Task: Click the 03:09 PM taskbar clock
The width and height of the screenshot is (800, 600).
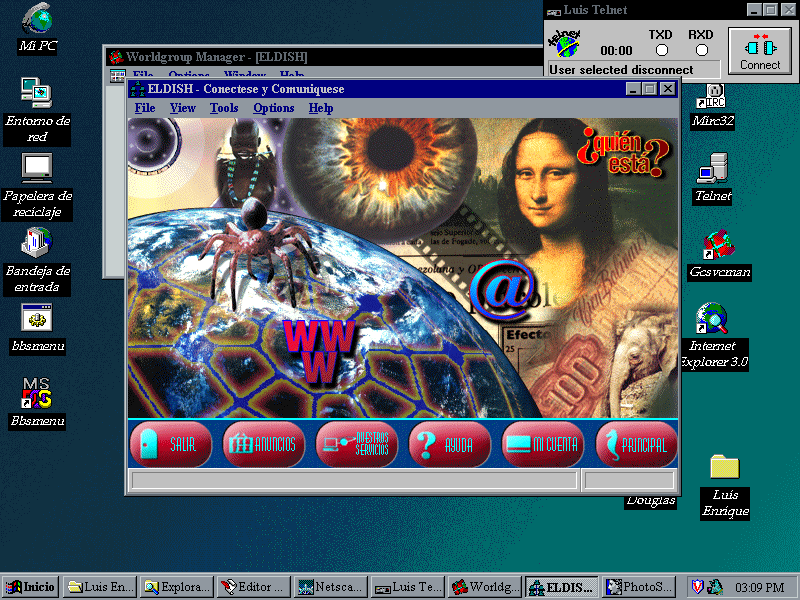Action: (759, 587)
